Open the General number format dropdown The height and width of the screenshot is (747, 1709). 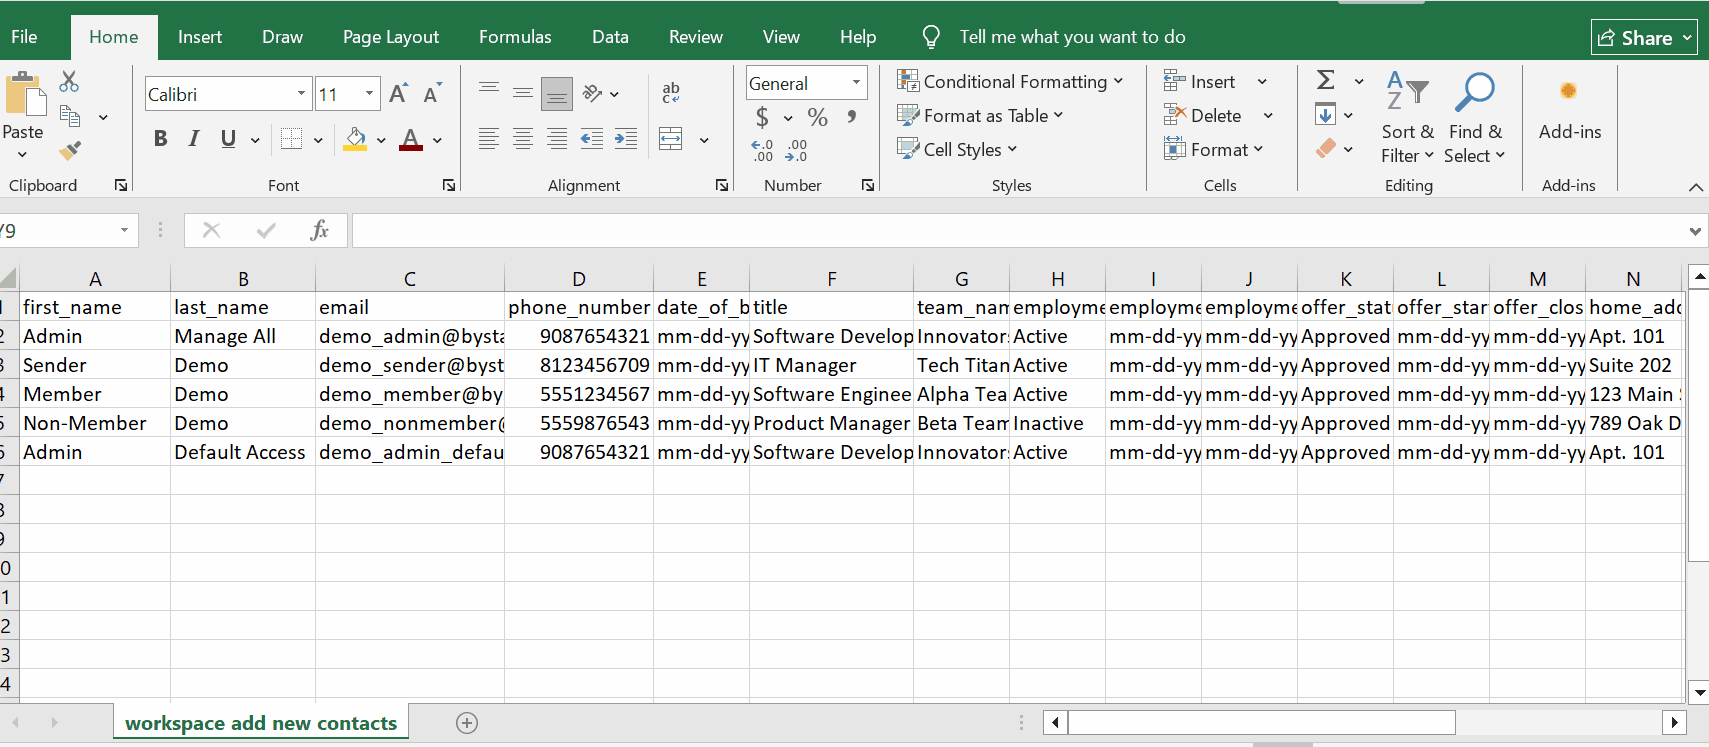(856, 83)
